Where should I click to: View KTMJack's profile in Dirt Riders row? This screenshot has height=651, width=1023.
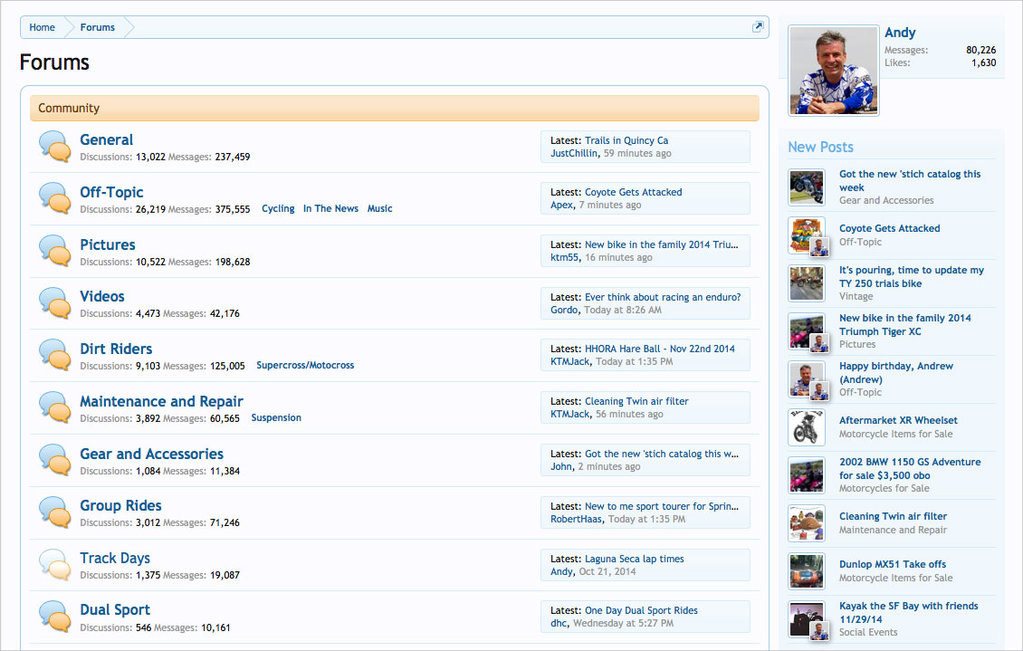(570, 362)
